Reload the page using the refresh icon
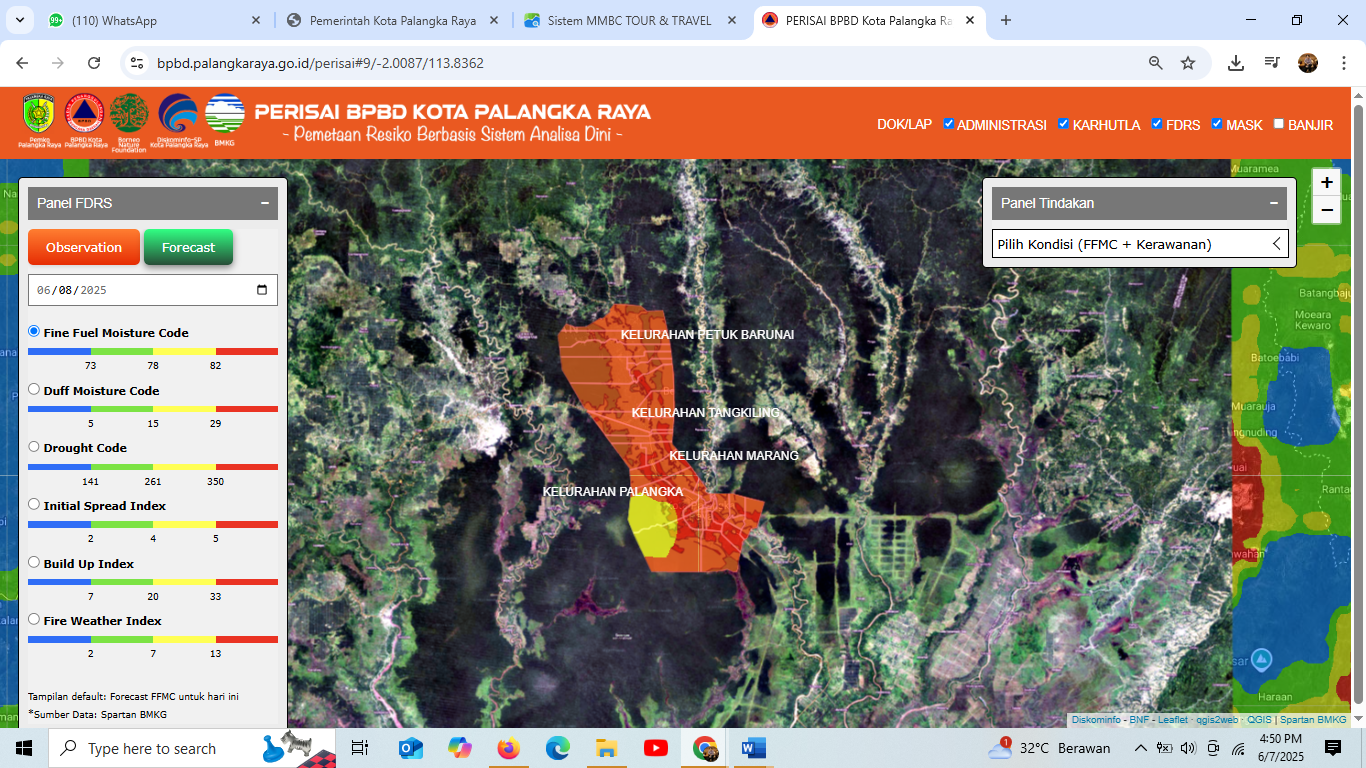Viewport: 1366px width, 768px height. (x=94, y=63)
